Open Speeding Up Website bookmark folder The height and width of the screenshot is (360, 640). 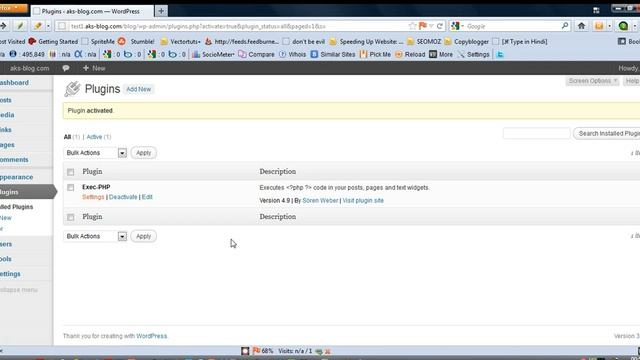[366, 42]
